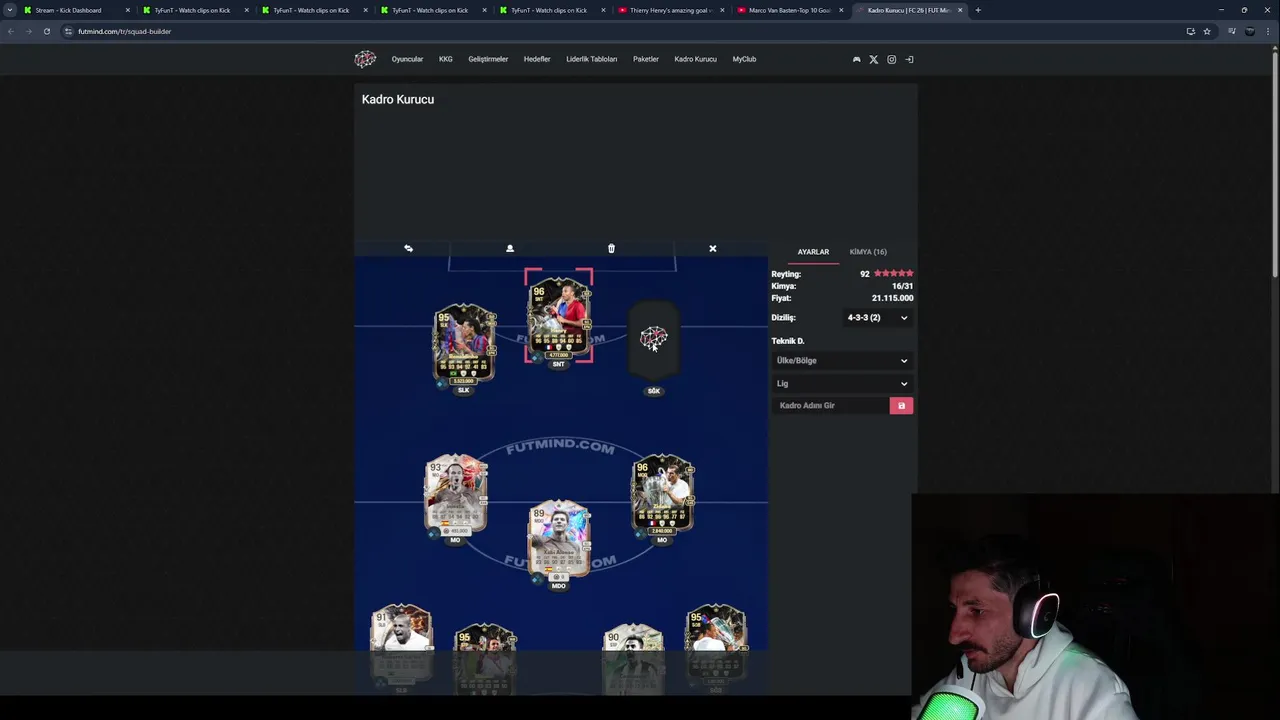Select the 89 MDO Xabi Alonso card

pyautogui.click(x=559, y=540)
